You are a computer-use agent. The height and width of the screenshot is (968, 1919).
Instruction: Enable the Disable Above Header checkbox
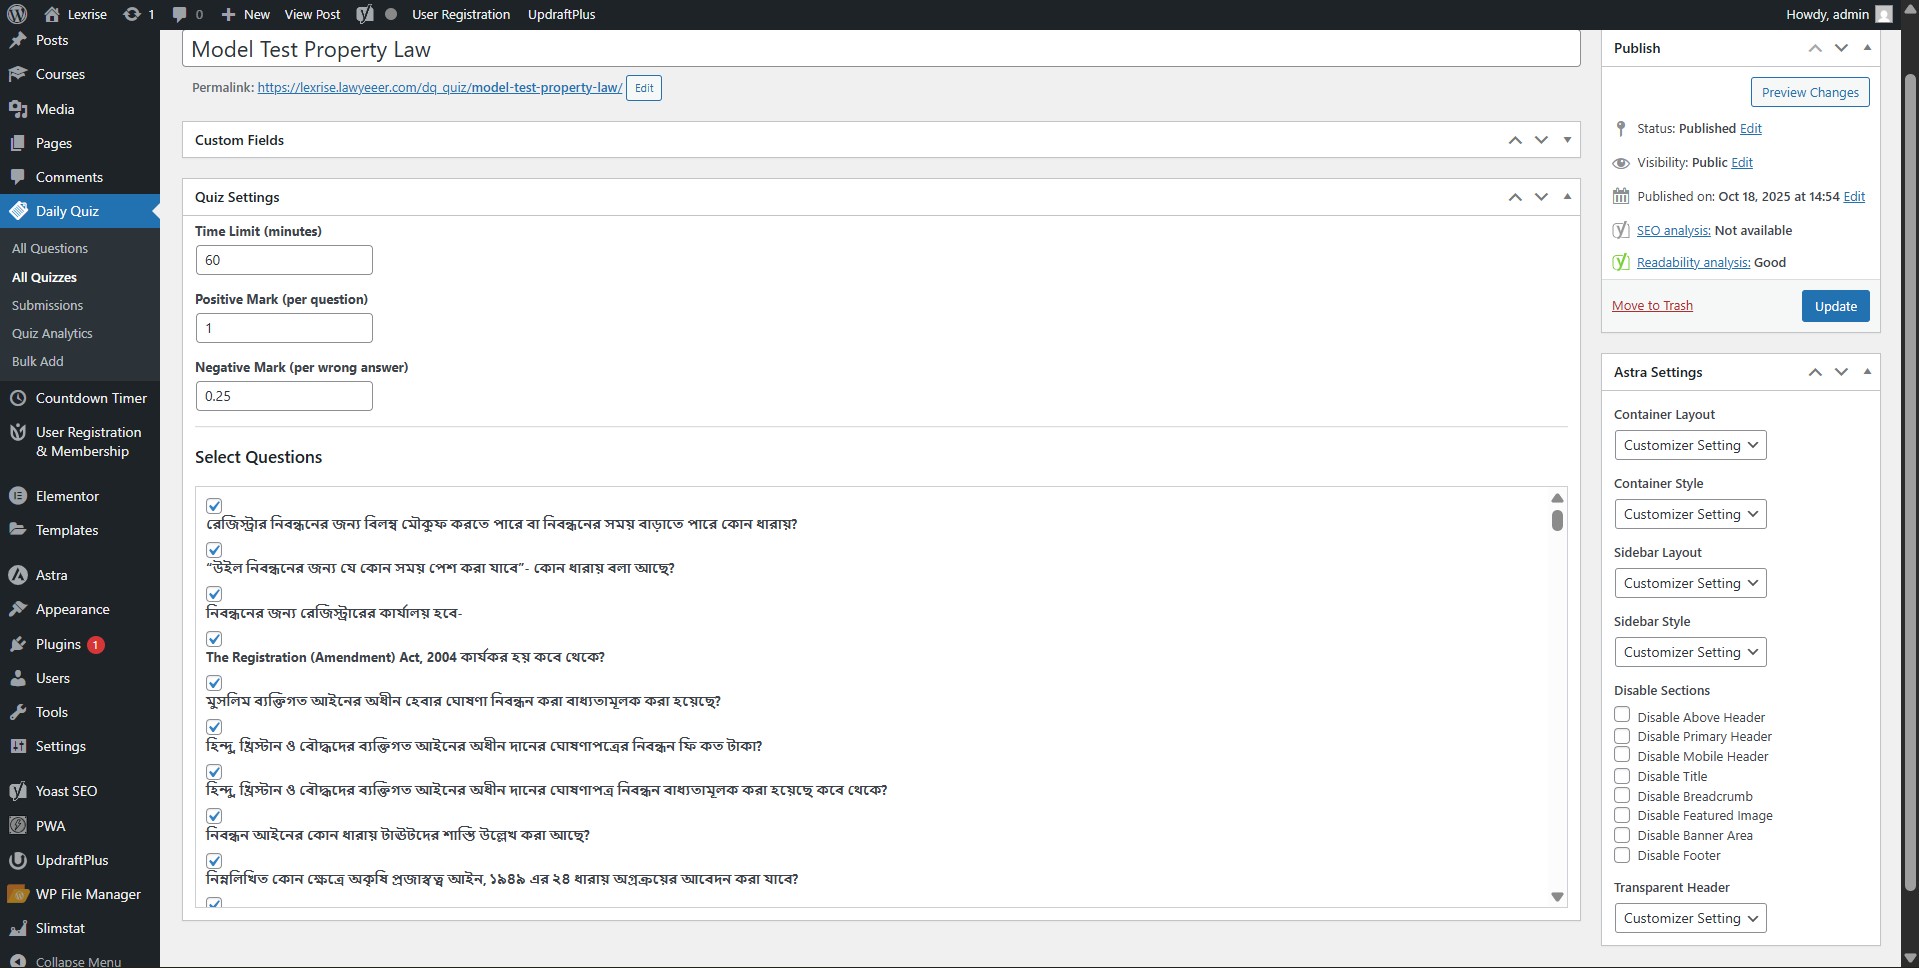tap(1622, 715)
